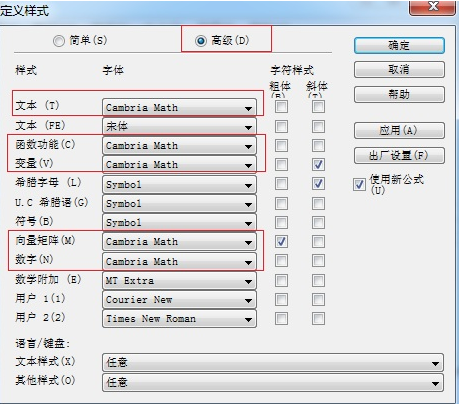Viewport: 459px width, 404px height.
Task: Select the 高级(D) radio option
Action: click(201, 41)
